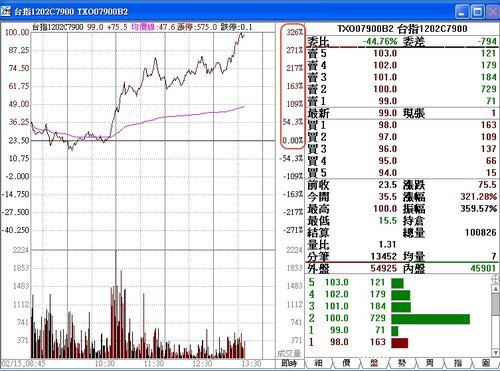
Task: Click the 漲幅 value 321.28%
Action: pyautogui.click(x=479, y=197)
